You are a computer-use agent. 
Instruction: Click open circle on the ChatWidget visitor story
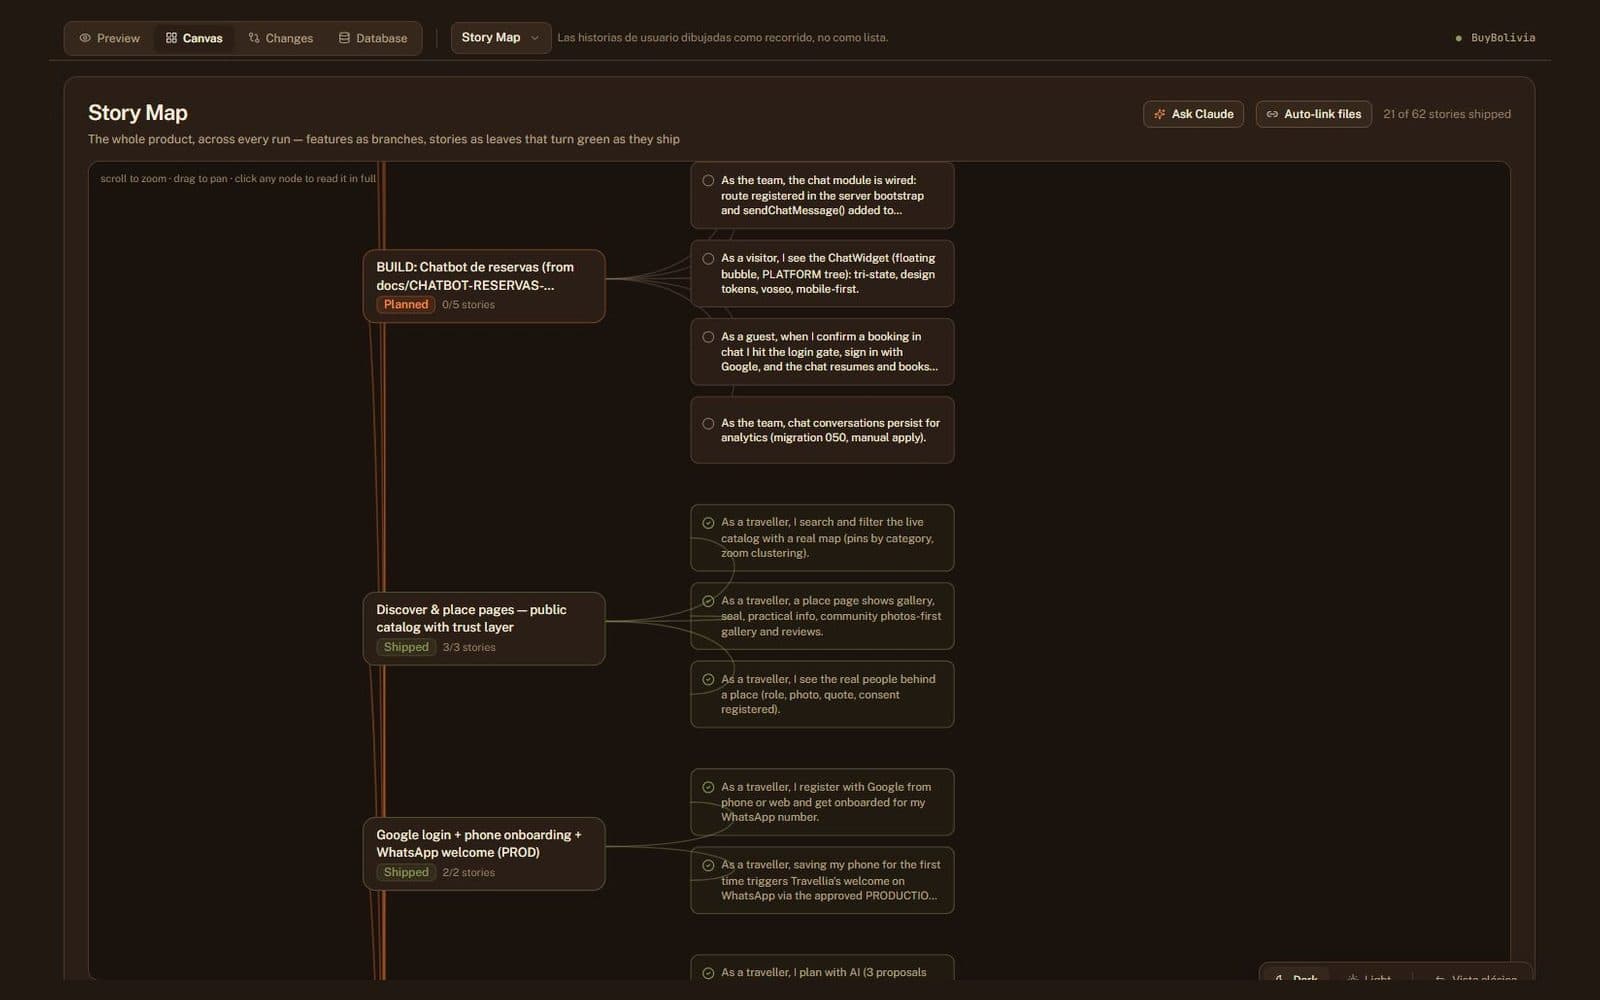click(708, 259)
